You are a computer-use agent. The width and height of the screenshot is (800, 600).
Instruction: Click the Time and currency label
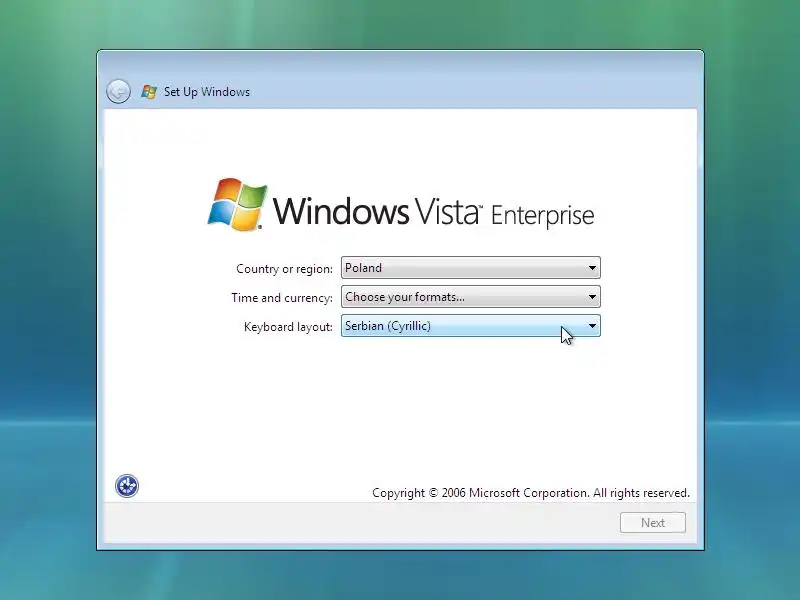[x=282, y=298]
